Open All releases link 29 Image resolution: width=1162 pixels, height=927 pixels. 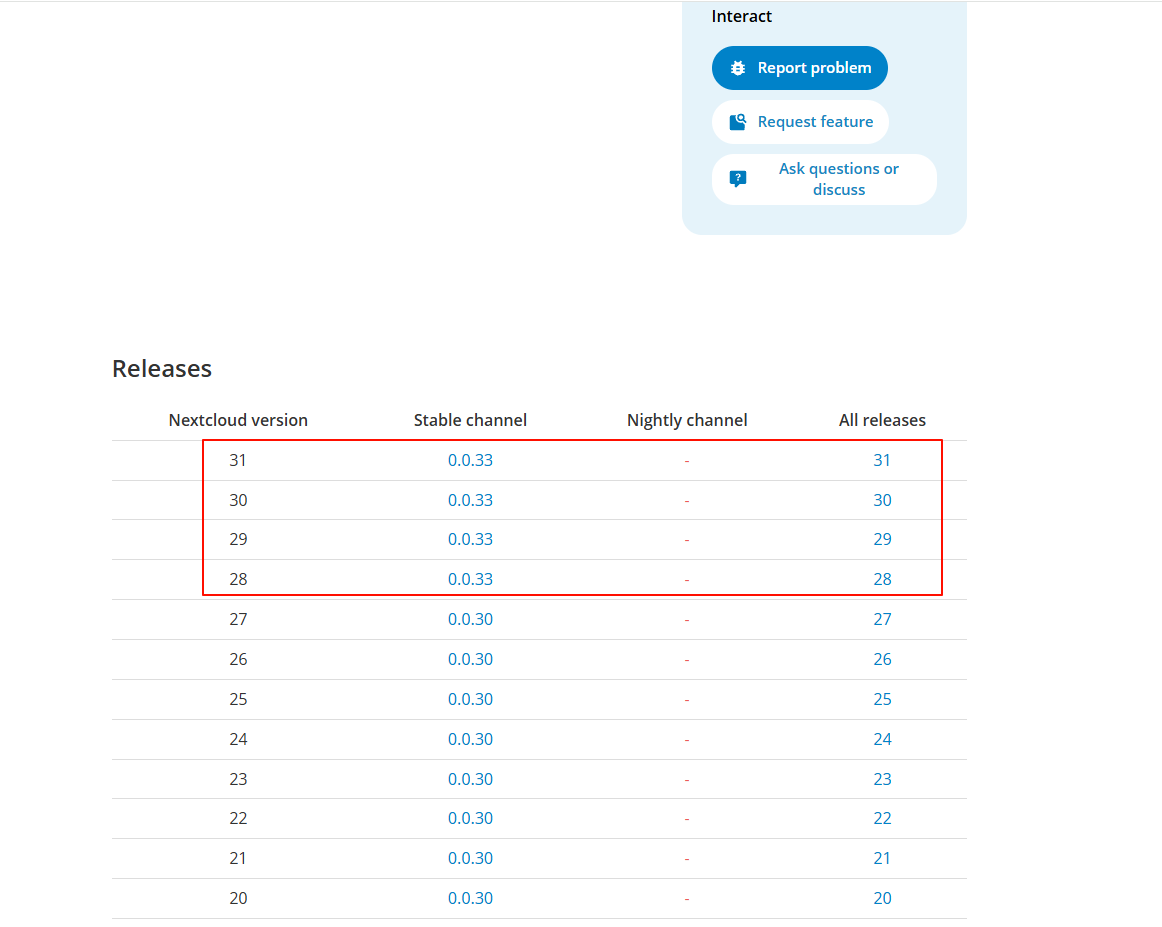tap(882, 539)
